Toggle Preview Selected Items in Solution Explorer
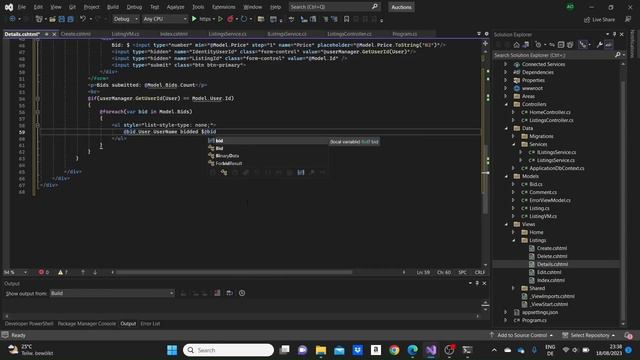 (x=608, y=44)
